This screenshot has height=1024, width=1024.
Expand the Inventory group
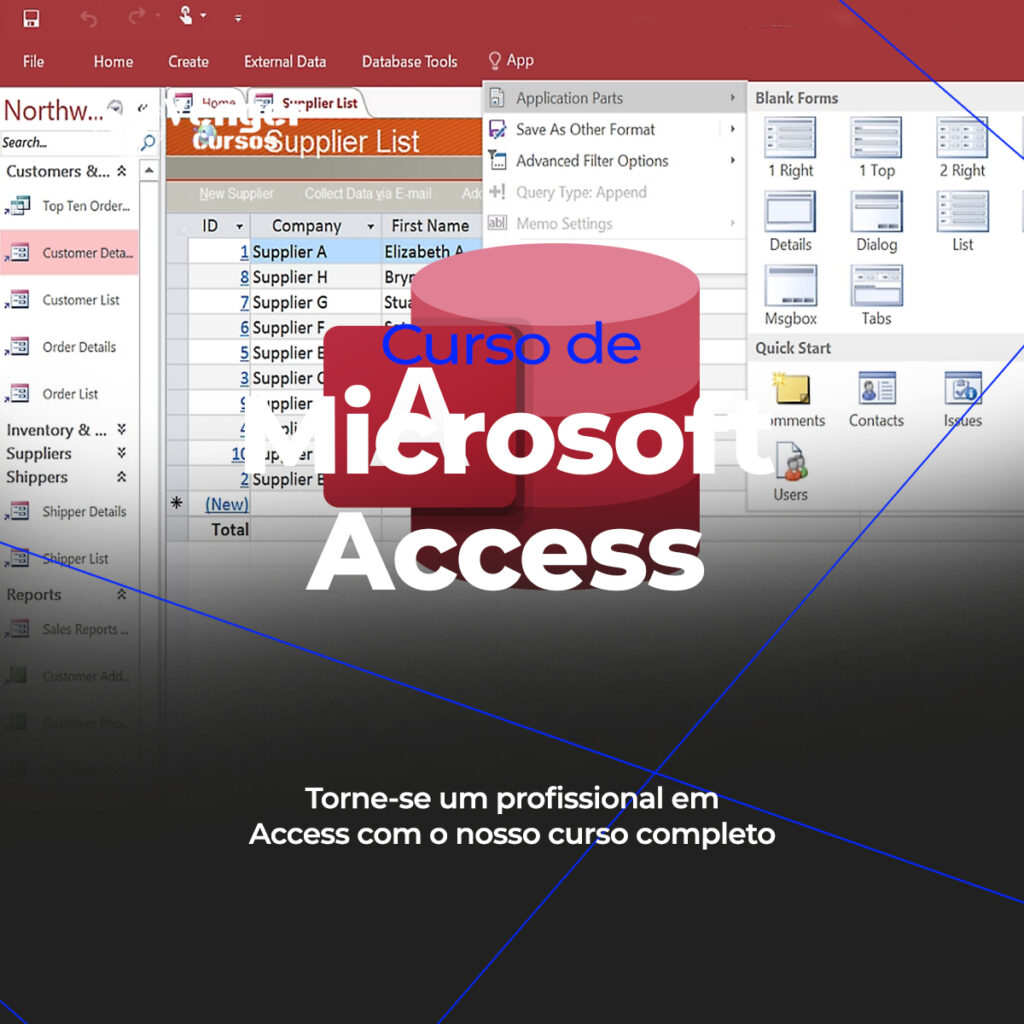[x=121, y=429]
